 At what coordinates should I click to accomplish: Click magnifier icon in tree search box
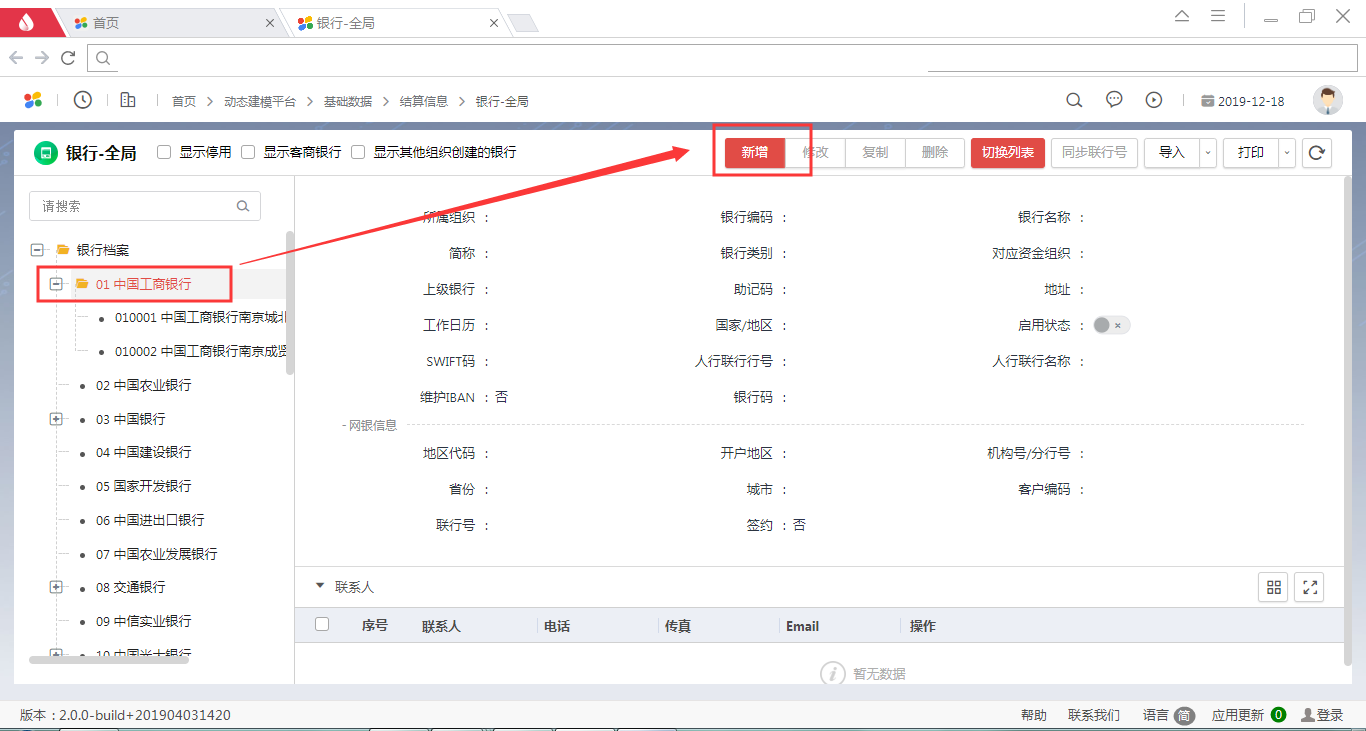tap(242, 206)
